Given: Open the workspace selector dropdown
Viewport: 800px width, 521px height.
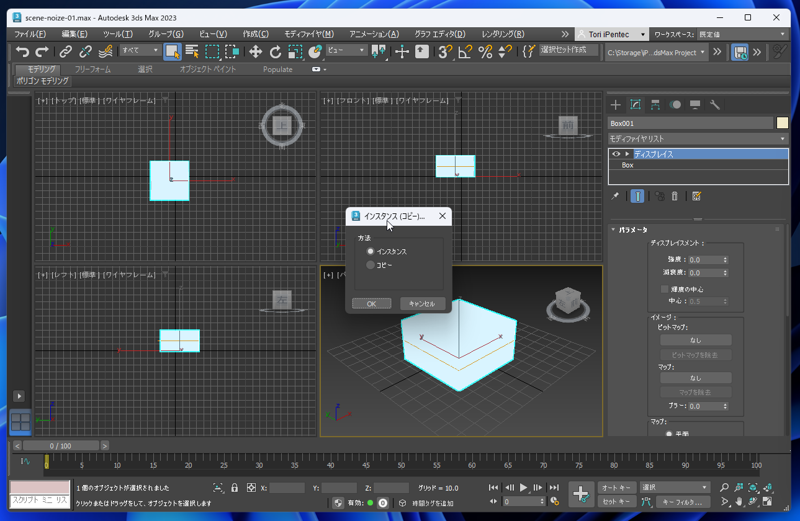Looking at the screenshot, I should (742, 34).
